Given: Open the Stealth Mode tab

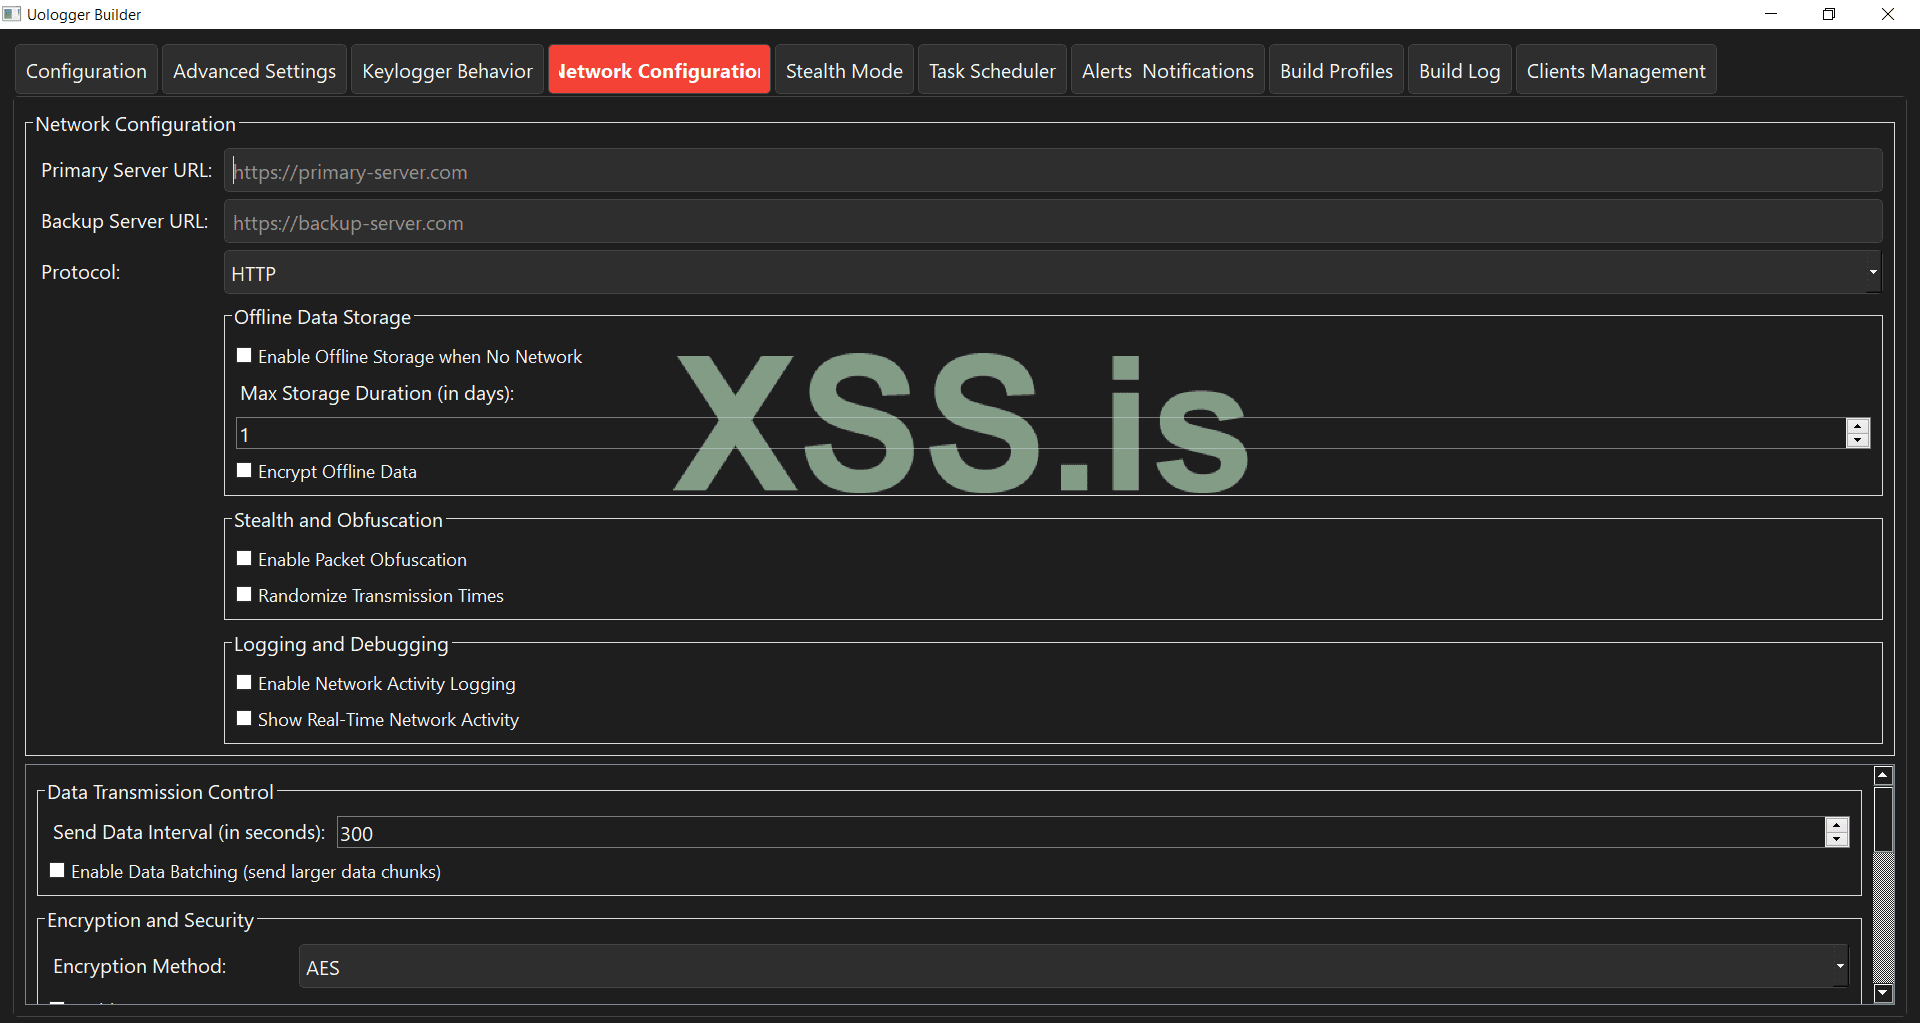Looking at the screenshot, I should (x=844, y=70).
